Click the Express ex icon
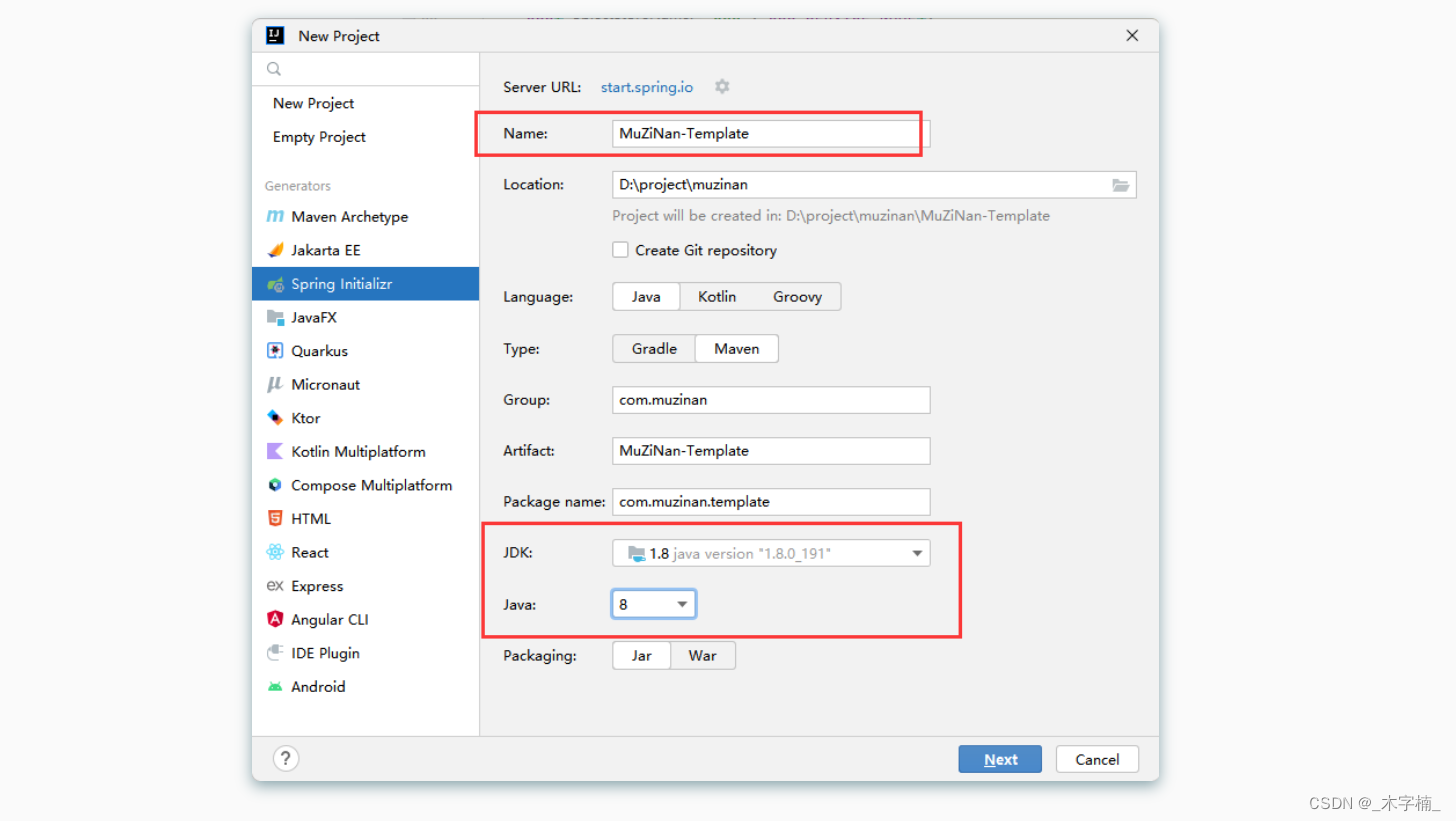This screenshot has width=1456, height=821. pos(275,586)
